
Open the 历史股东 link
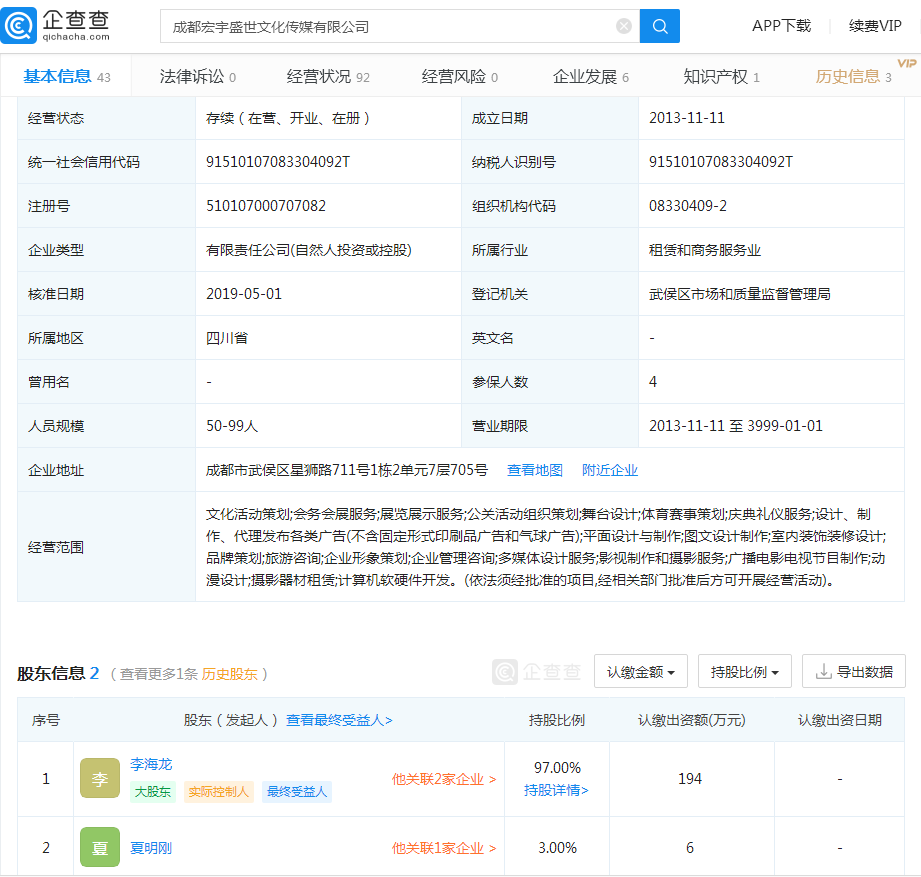point(230,674)
